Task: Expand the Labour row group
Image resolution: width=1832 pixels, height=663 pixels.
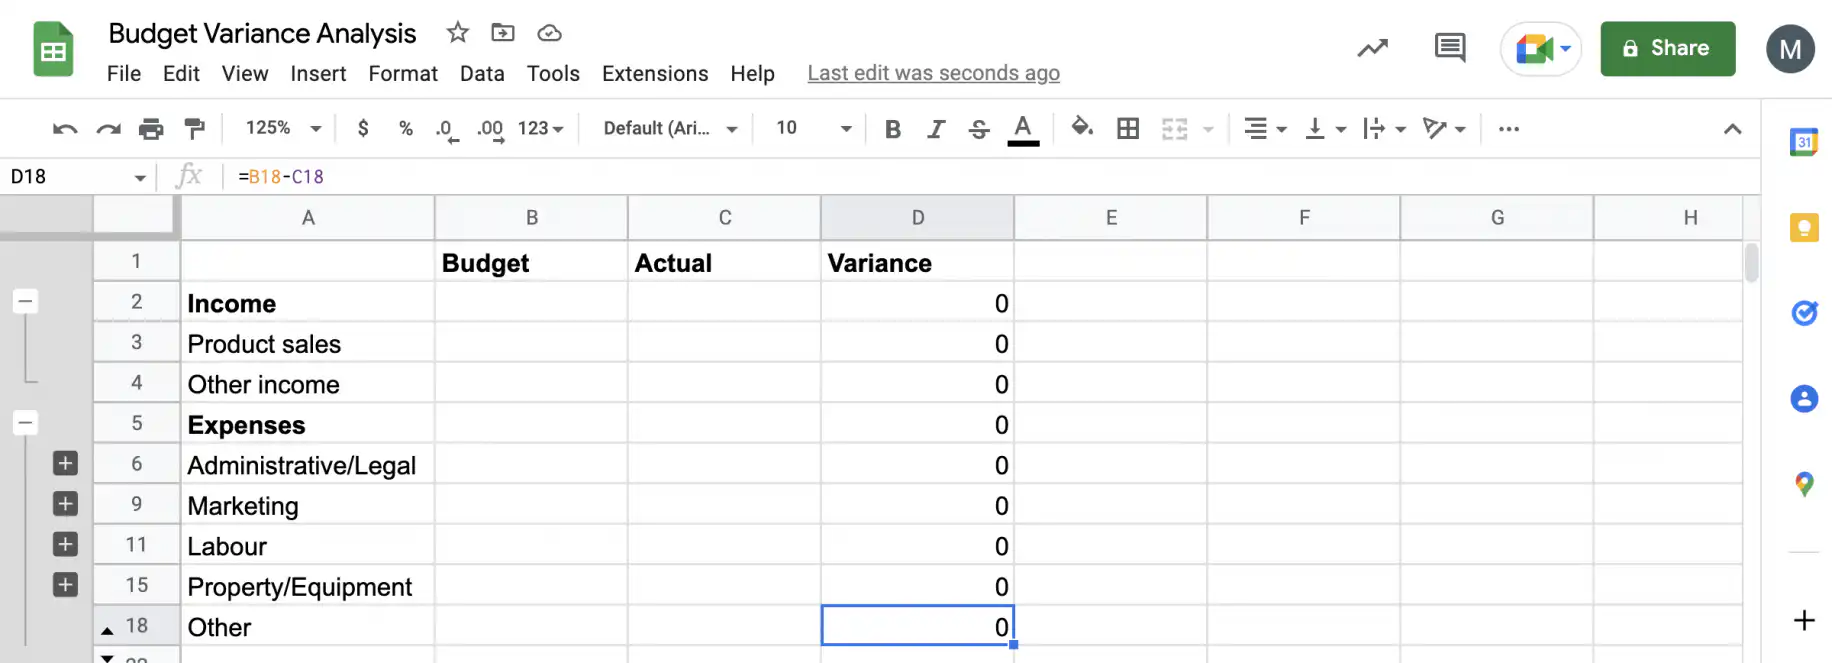Action: (65, 544)
